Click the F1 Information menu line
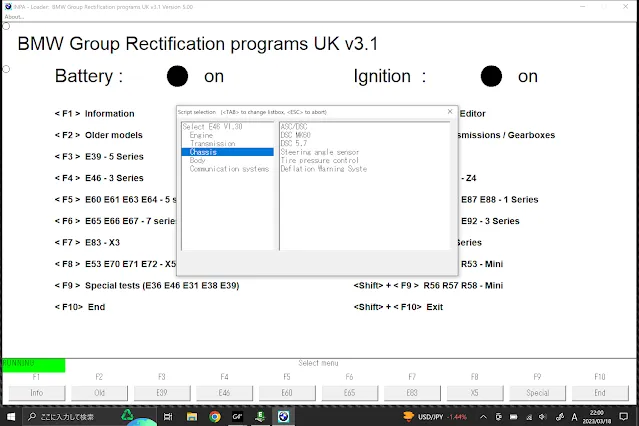Screen dimensions: 639x426 [x=95, y=114]
